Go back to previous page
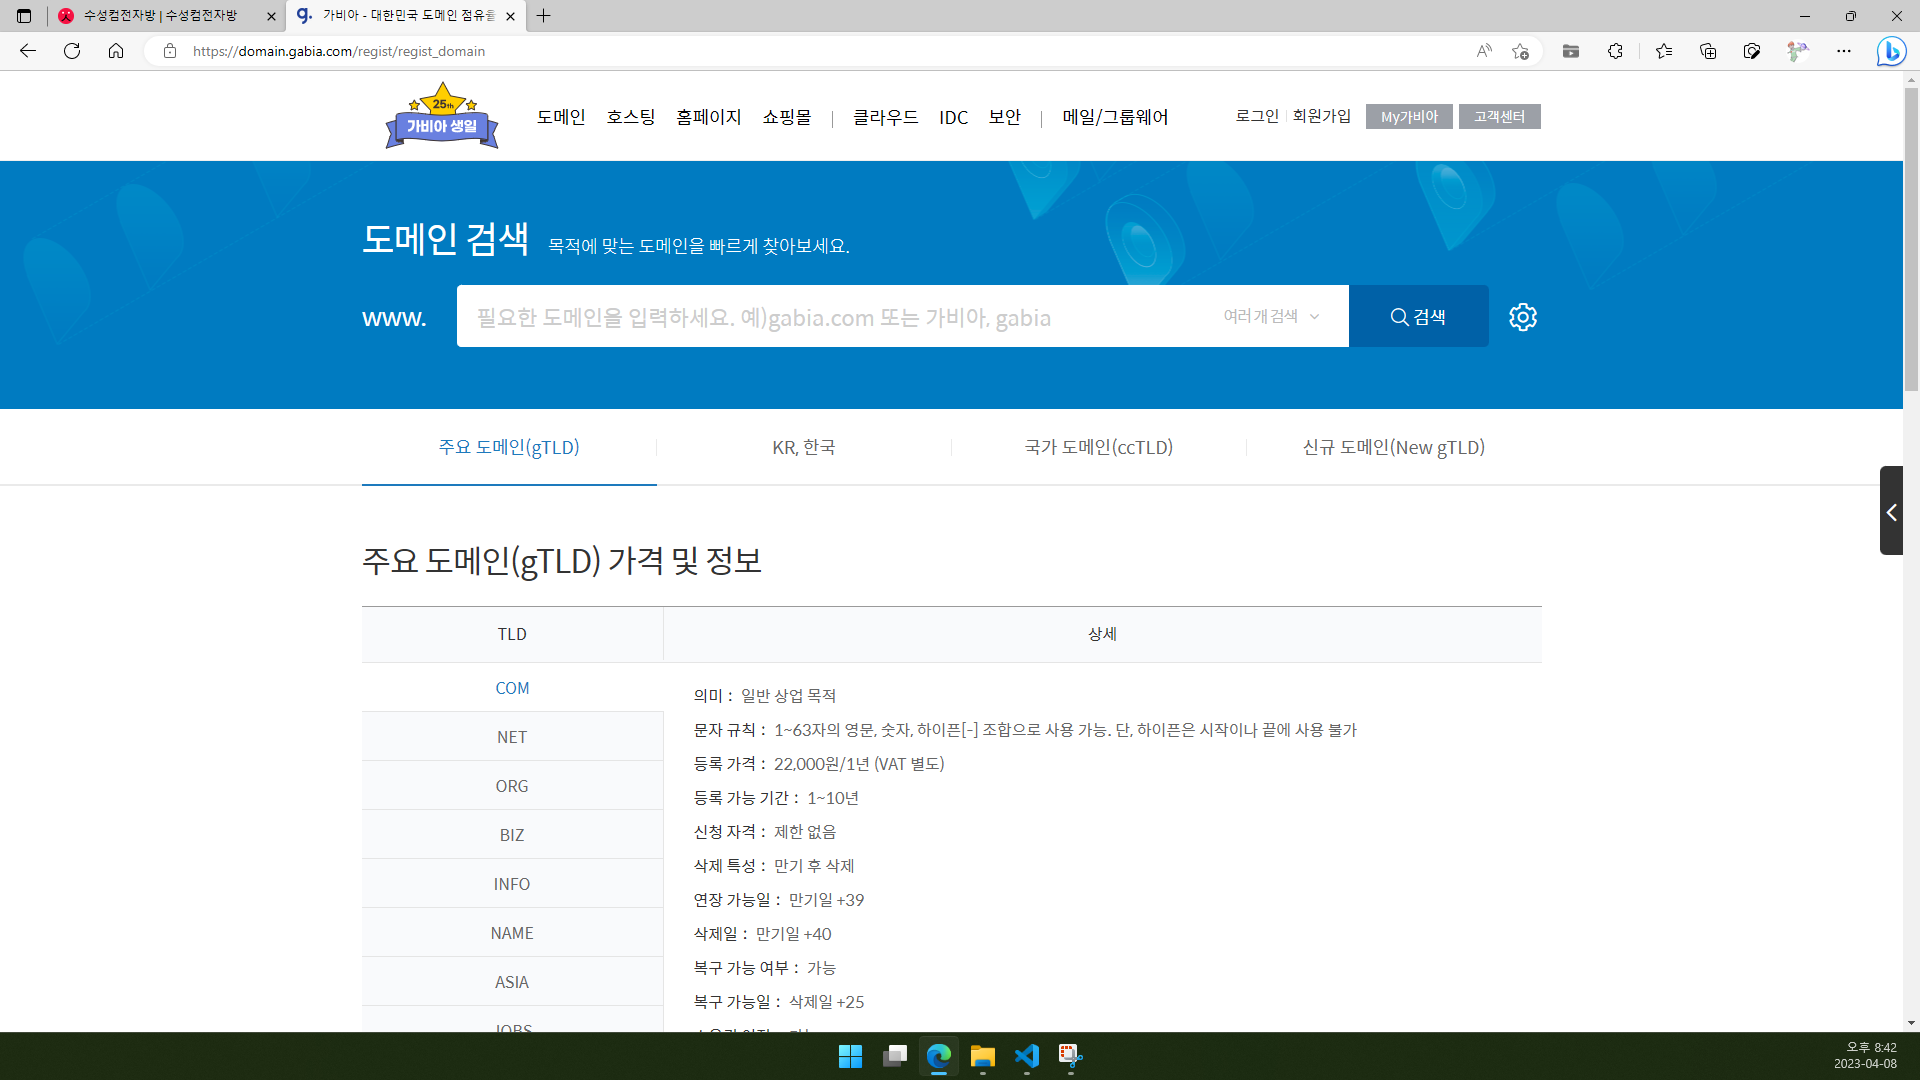The height and width of the screenshot is (1080, 1920). pyautogui.click(x=28, y=51)
